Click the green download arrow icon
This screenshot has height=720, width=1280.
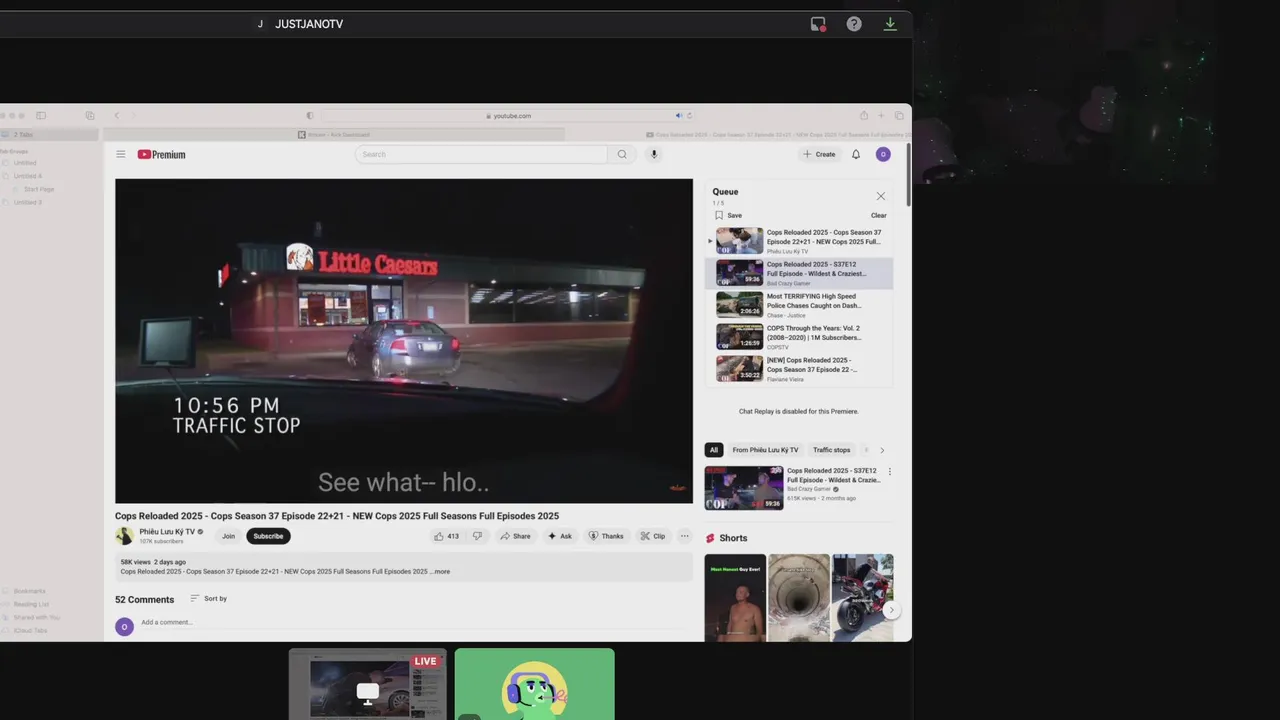tap(890, 24)
